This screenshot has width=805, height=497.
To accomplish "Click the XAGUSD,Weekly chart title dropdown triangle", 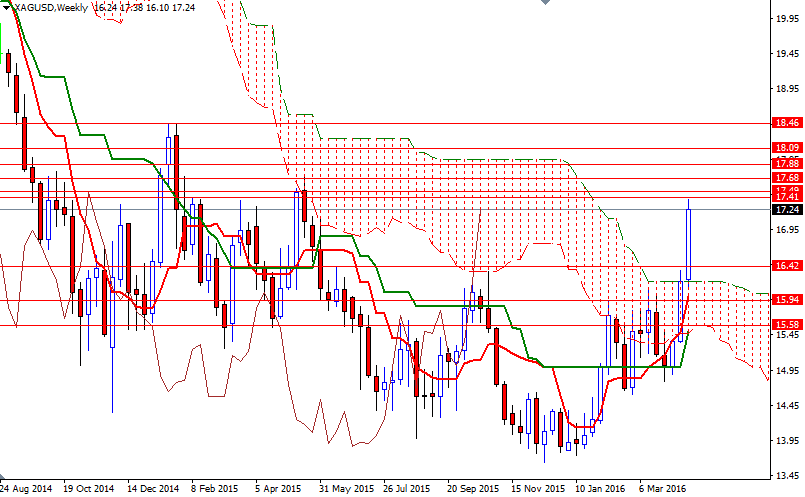I will pyautogui.click(x=6, y=8).
